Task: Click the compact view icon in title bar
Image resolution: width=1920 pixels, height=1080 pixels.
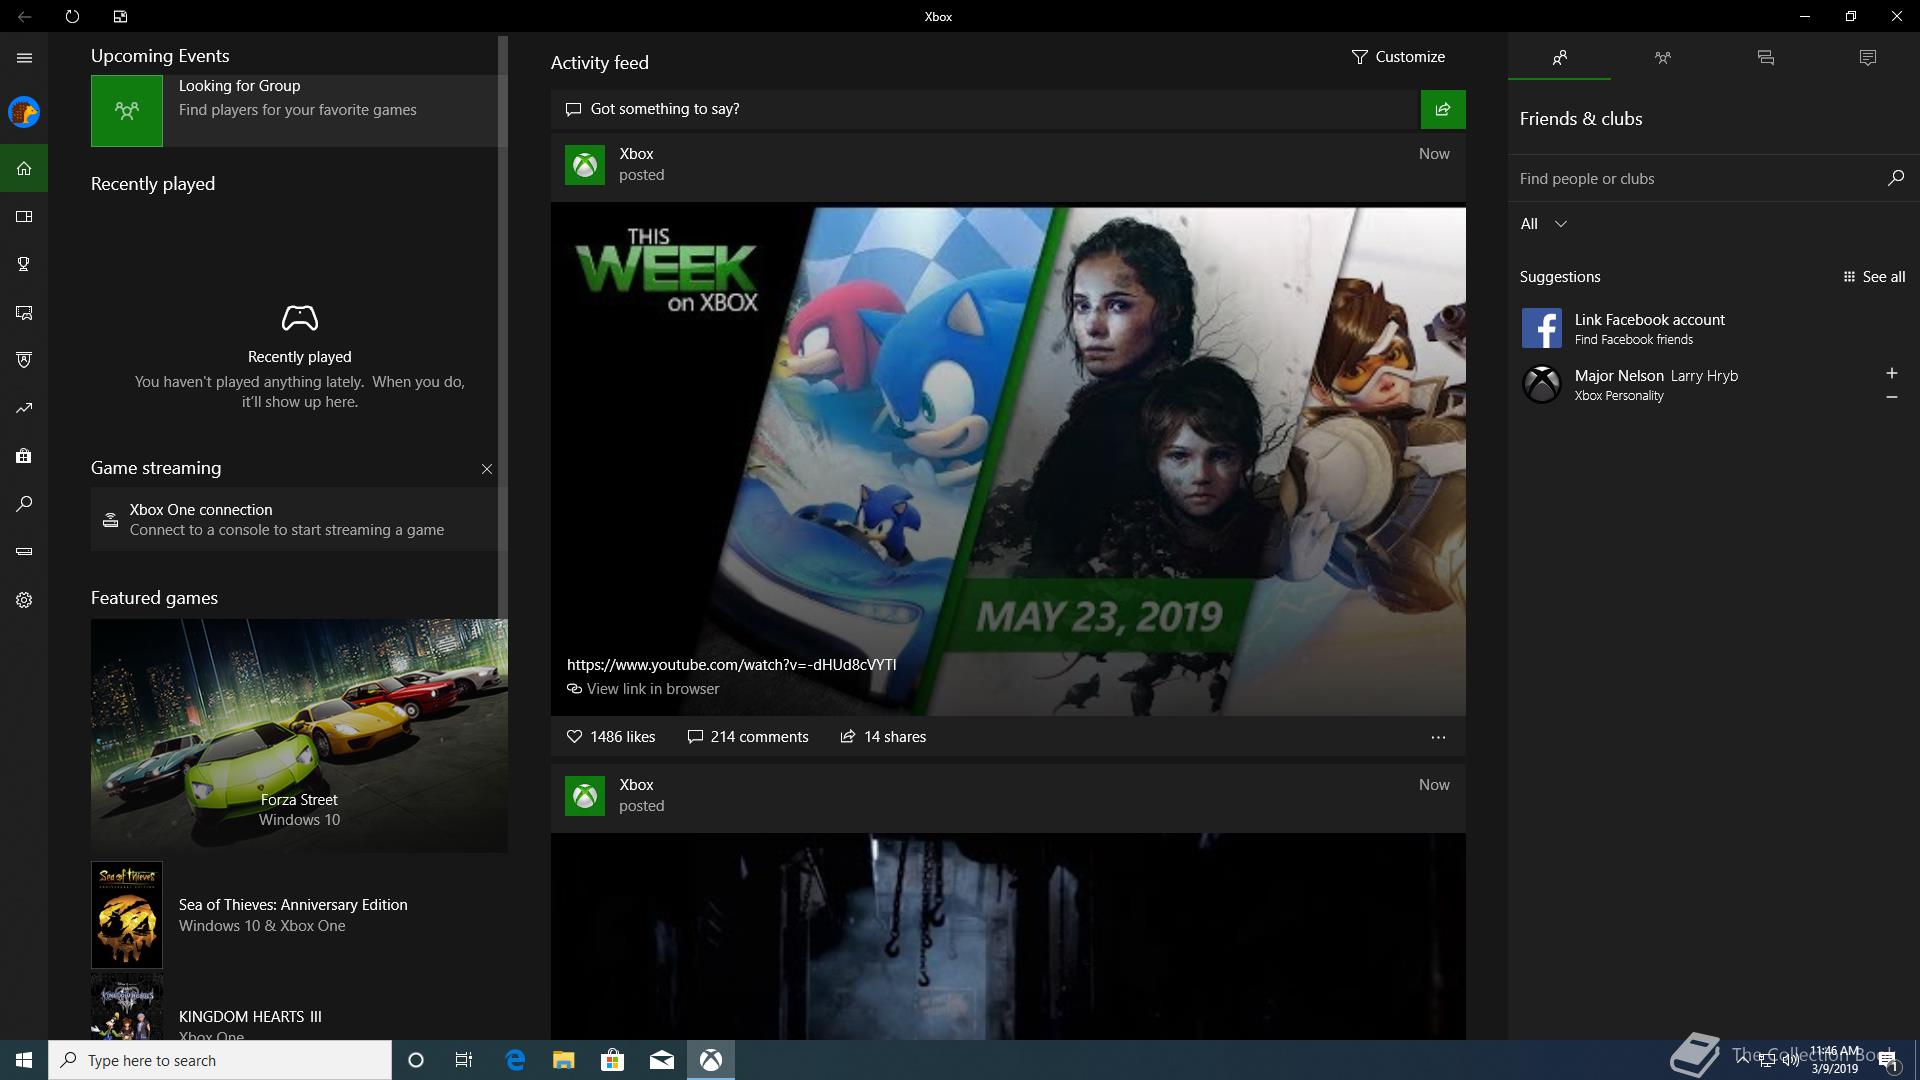Action: click(120, 16)
